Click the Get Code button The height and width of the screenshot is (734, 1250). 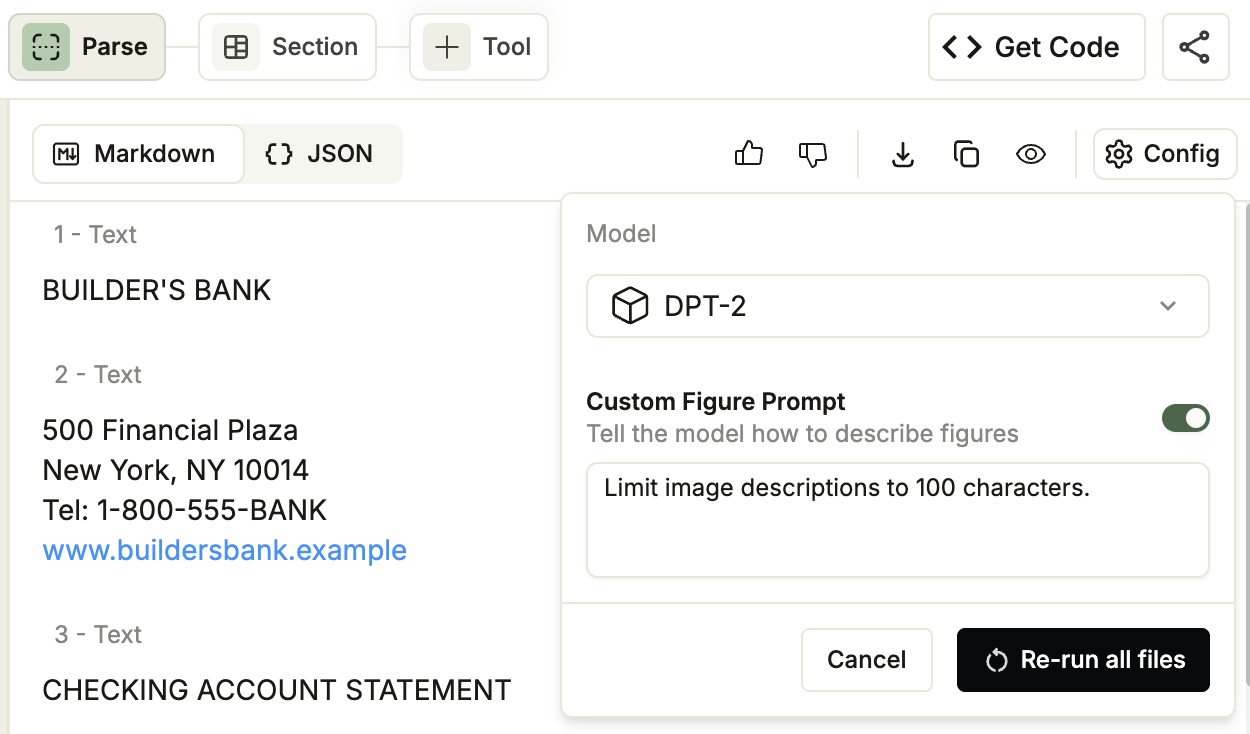point(1037,47)
